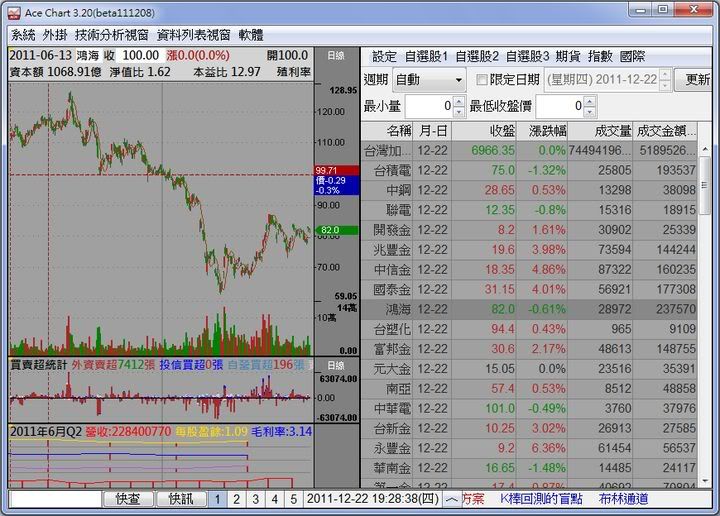Sort by the 月-日 column header
Screen dimensions: 720x516
click(433, 131)
